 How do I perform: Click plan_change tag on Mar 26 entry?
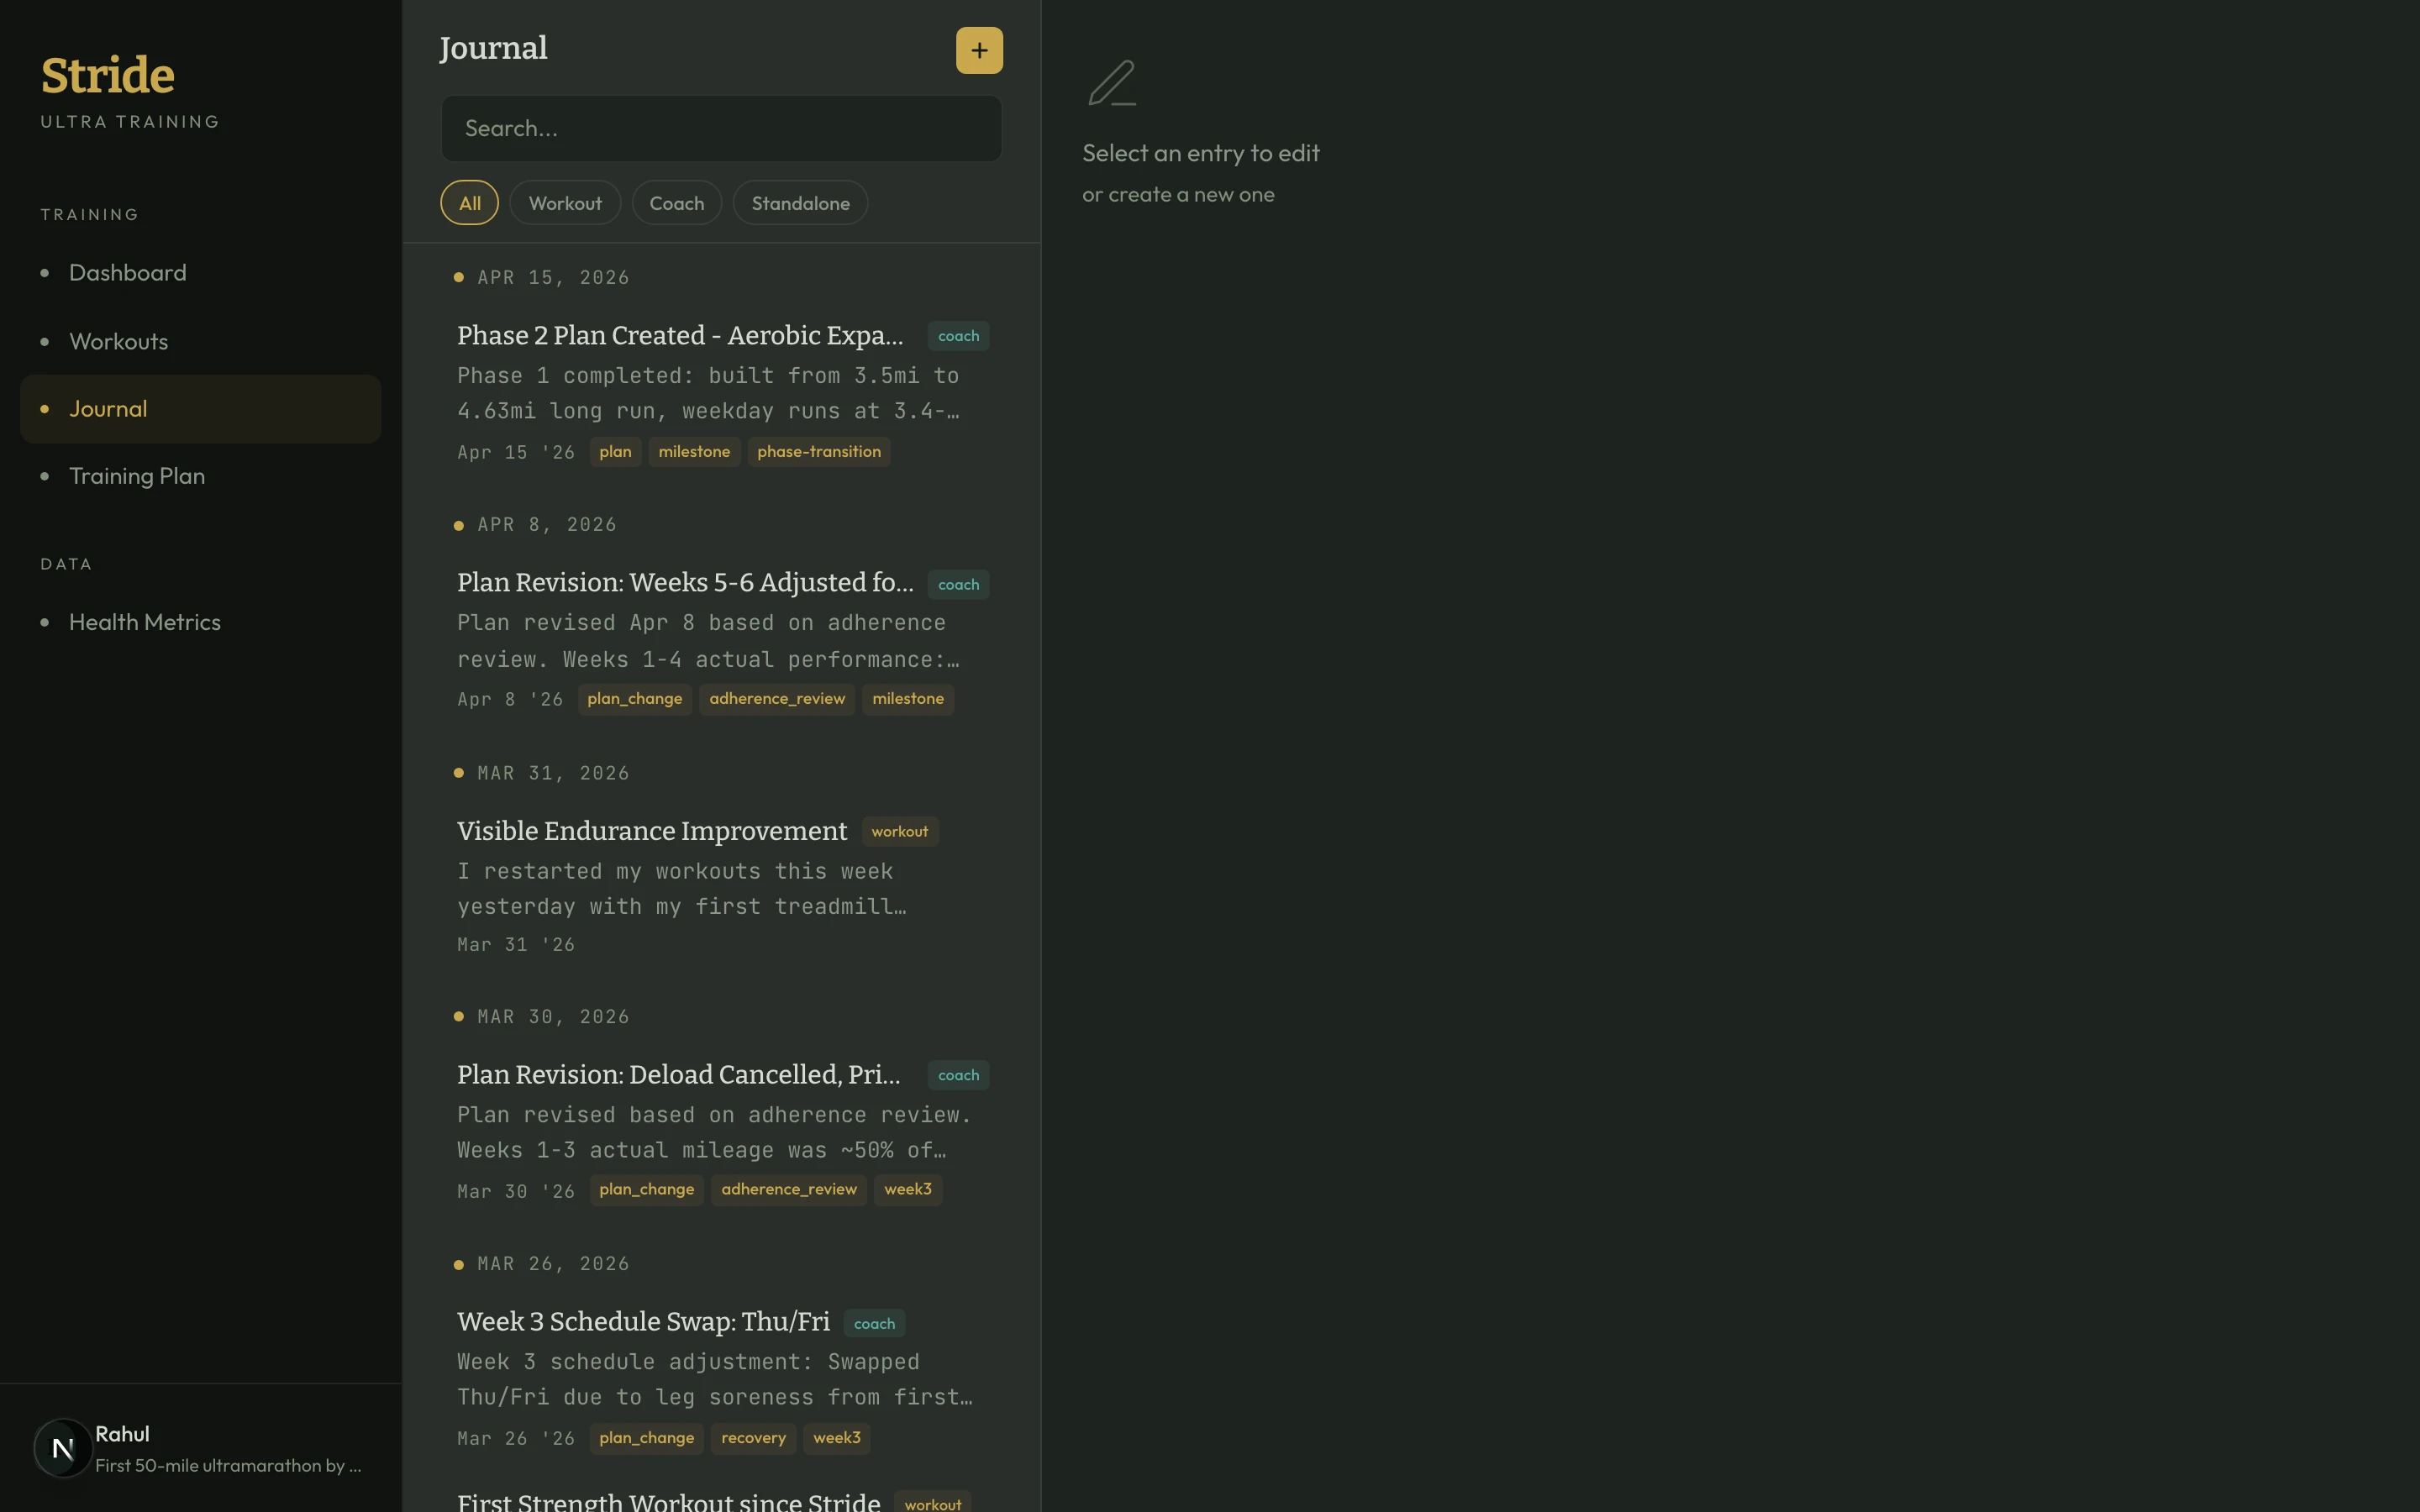646,1438
